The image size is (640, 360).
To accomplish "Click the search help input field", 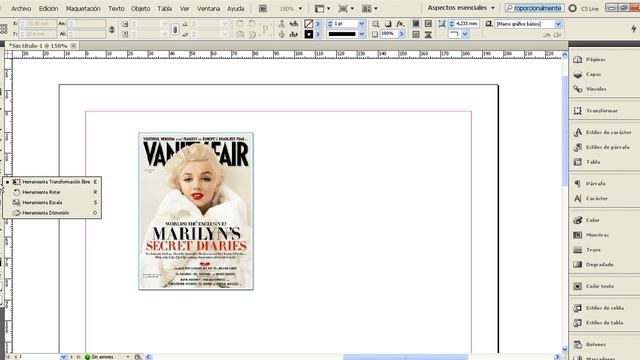I will (535, 8).
